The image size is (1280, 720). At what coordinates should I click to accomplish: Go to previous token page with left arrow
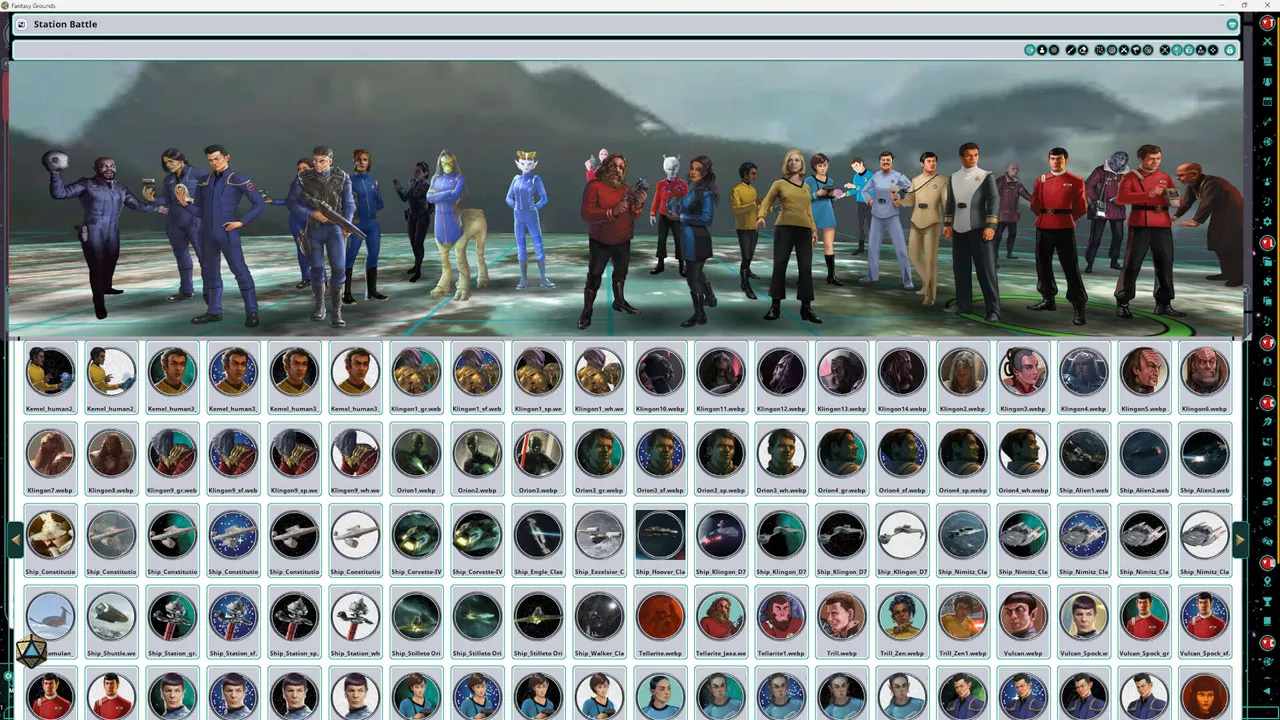tap(15, 540)
